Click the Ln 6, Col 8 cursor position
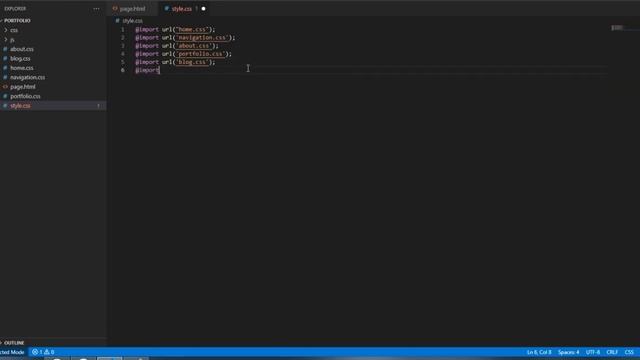The image size is (640, 360). coord(539,352)
